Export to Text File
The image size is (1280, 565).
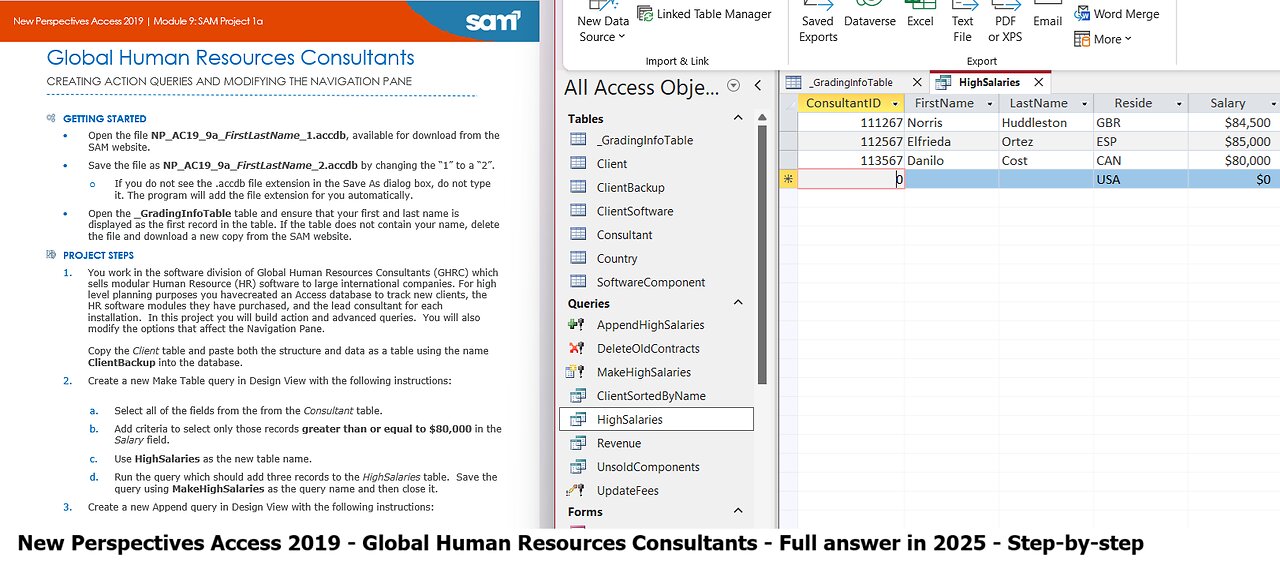click(x=962, y=22)
